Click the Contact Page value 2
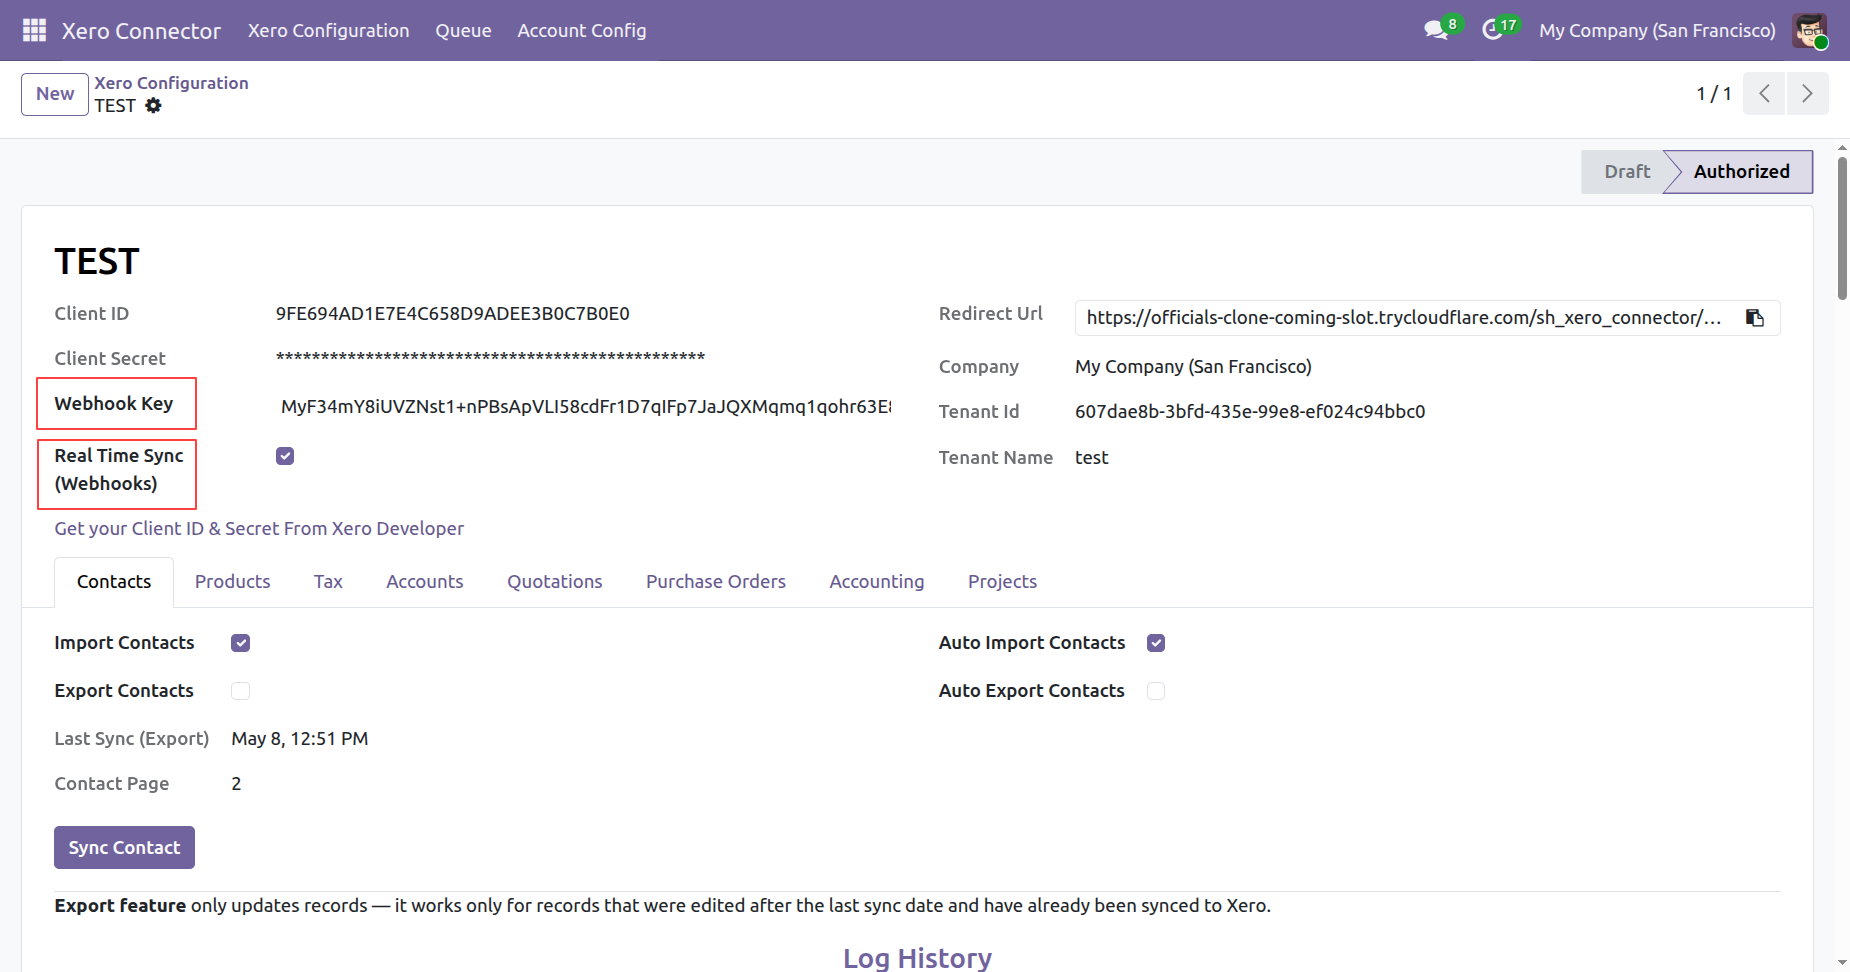The image size is (1850, 972). pyautogui.click(x=236, y=784)
